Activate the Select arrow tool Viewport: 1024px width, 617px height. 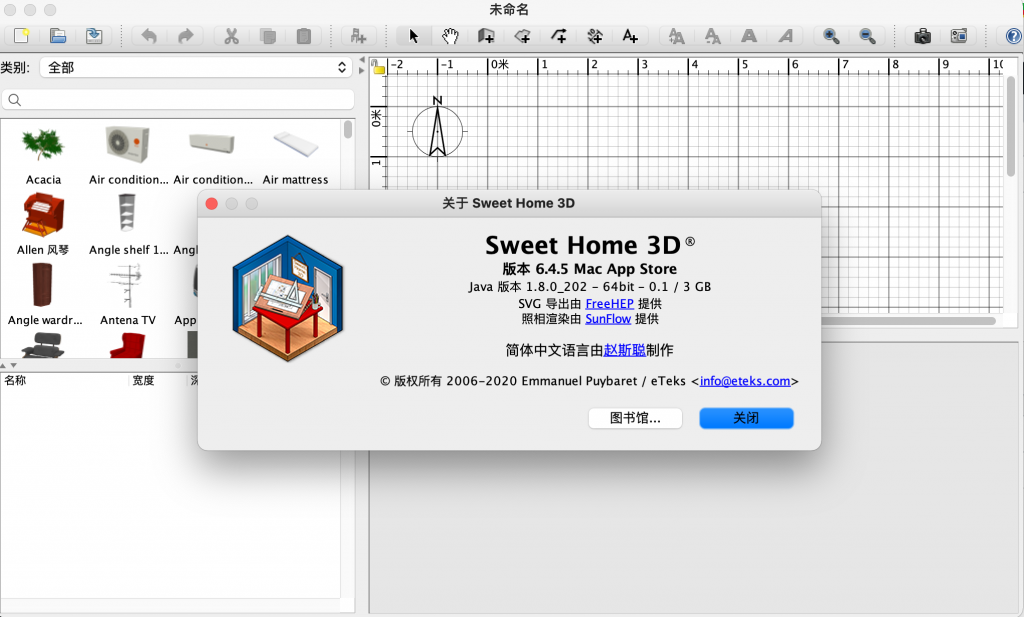(x=413, y=36)
